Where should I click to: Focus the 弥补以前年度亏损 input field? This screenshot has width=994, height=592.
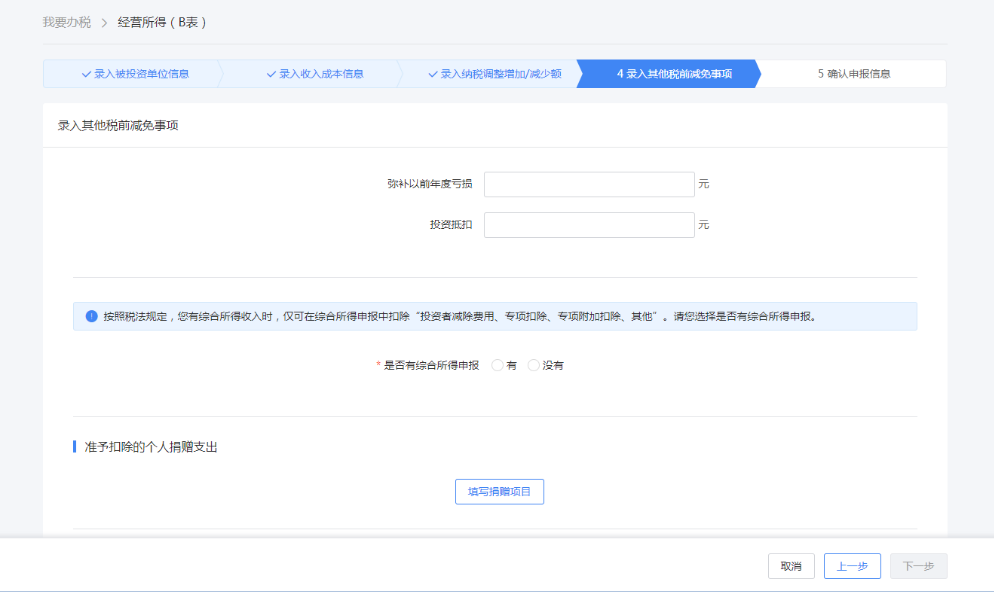click(589, 185)
